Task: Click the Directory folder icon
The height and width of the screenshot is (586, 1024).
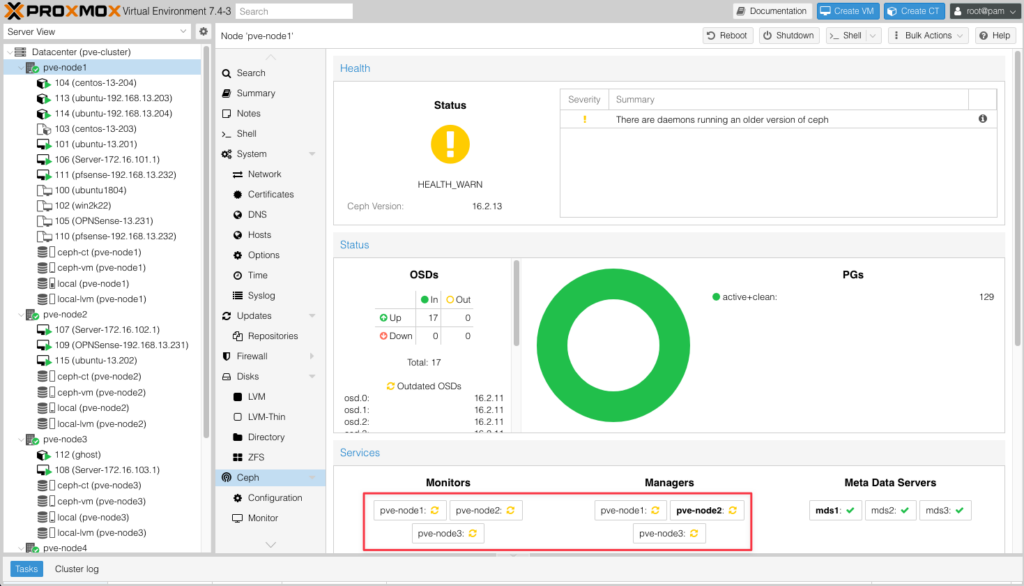Action: pos(238,437)
